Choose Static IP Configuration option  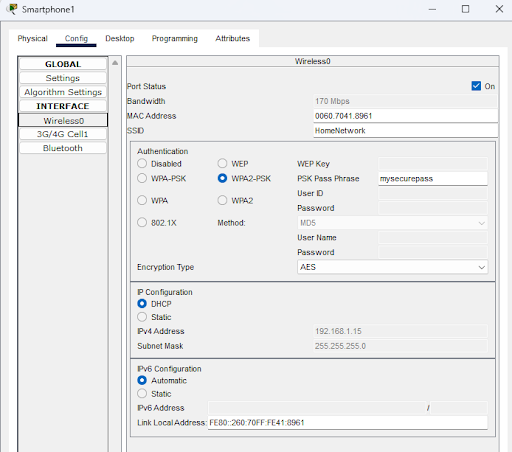click(x=142, y=317)
